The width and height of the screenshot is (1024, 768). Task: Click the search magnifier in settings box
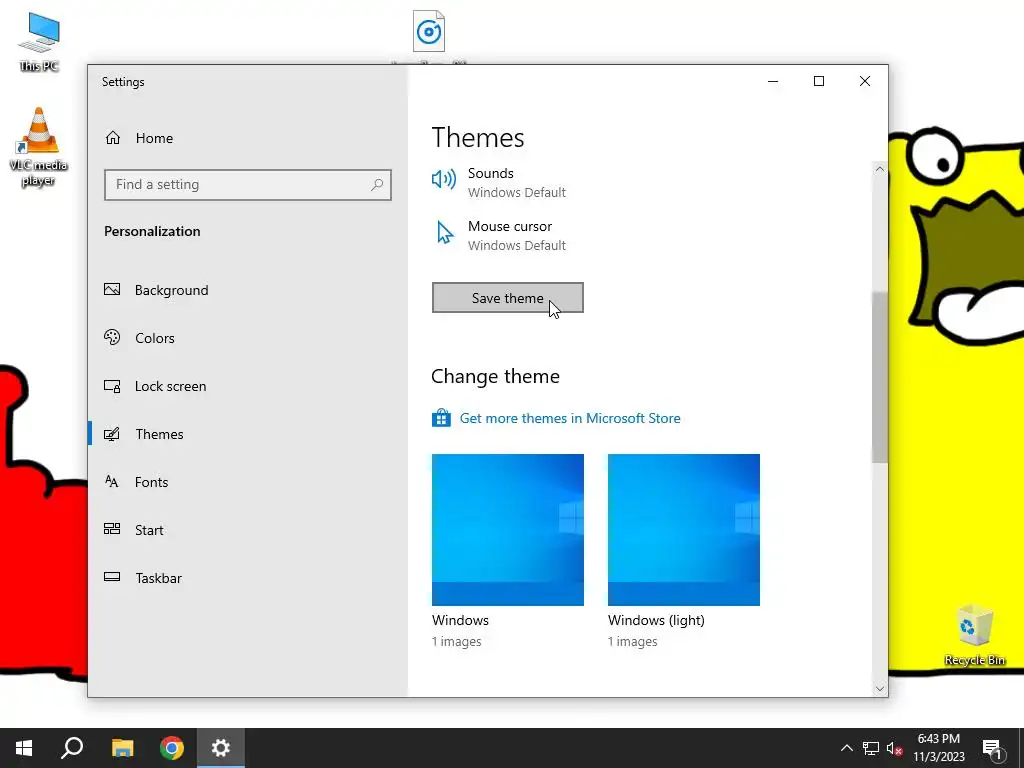tap(377, 185)
